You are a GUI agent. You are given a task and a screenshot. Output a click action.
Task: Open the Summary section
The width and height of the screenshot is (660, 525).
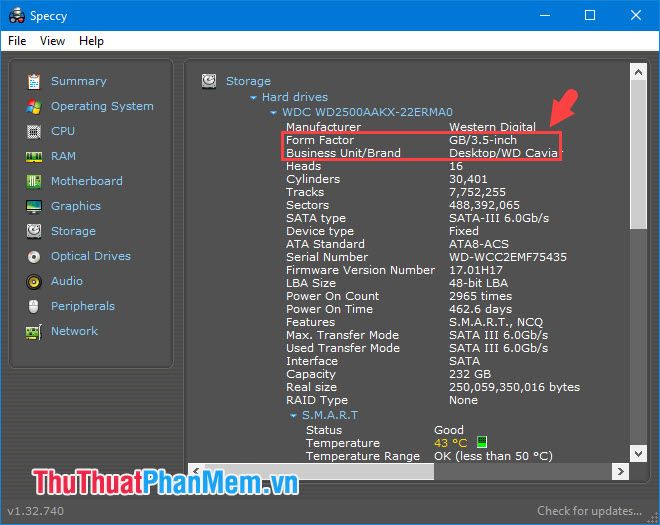tap(79, 81)
